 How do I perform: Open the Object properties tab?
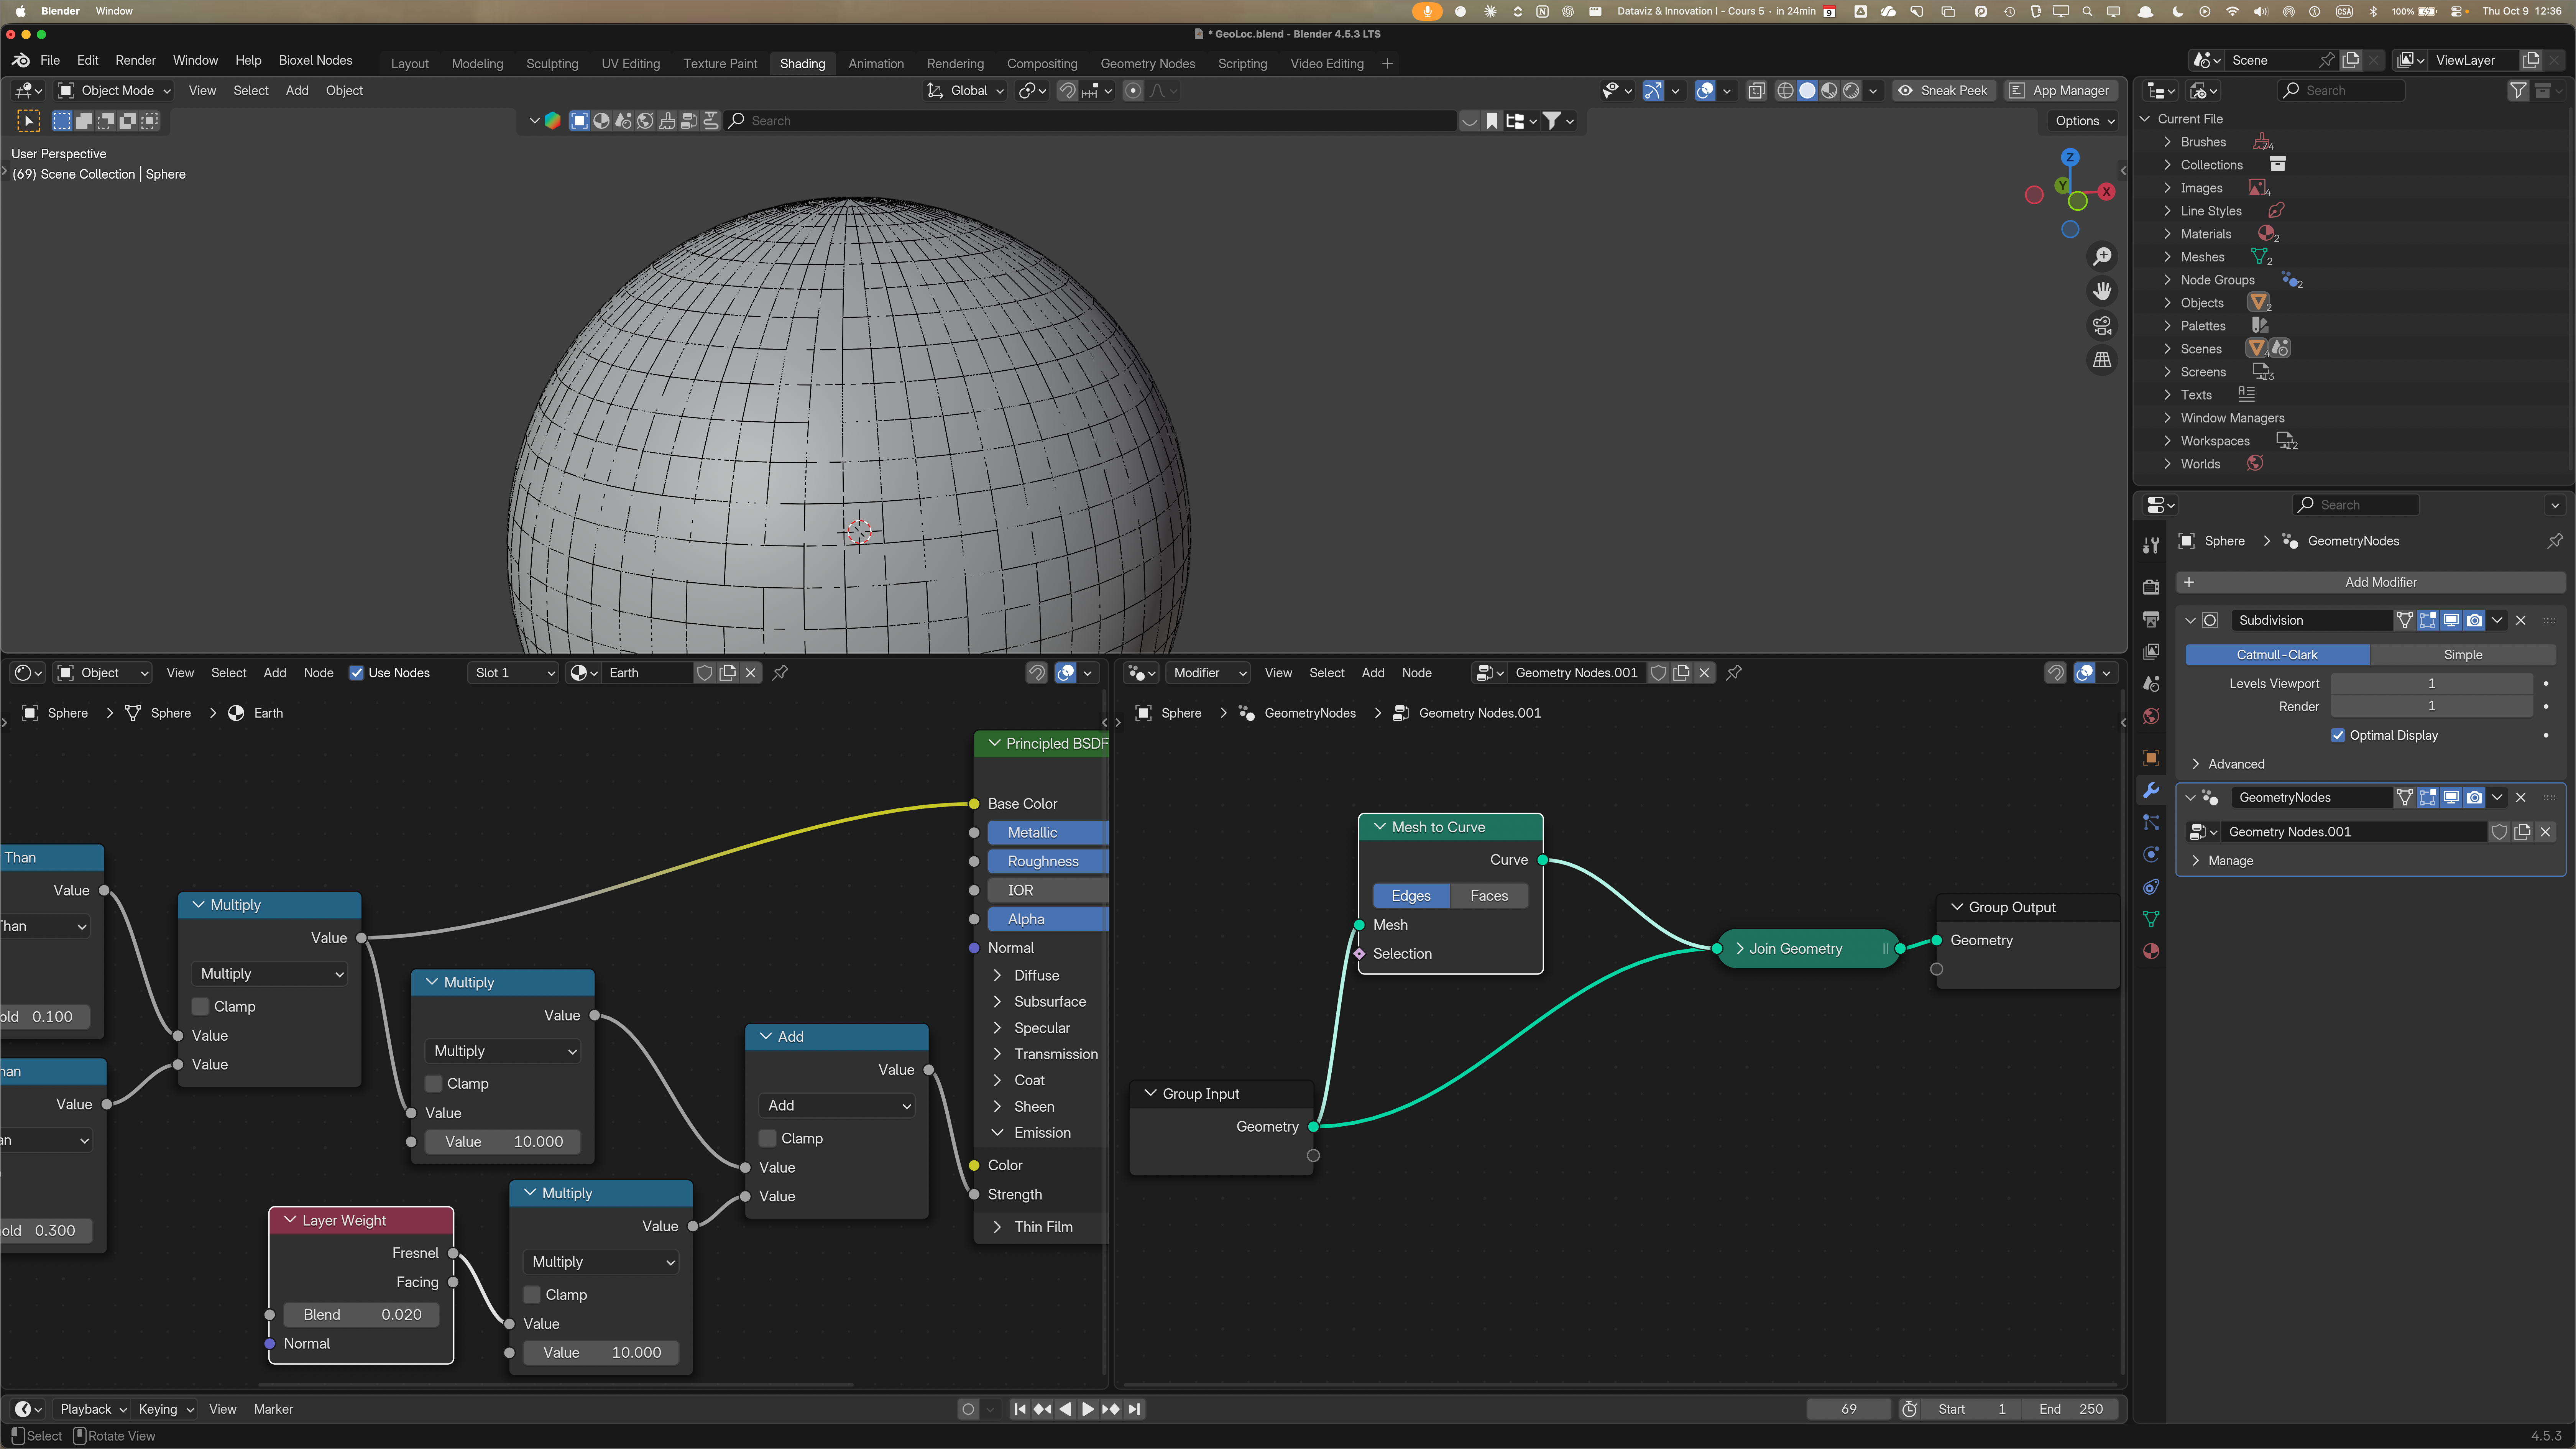tap(2151, 758)
